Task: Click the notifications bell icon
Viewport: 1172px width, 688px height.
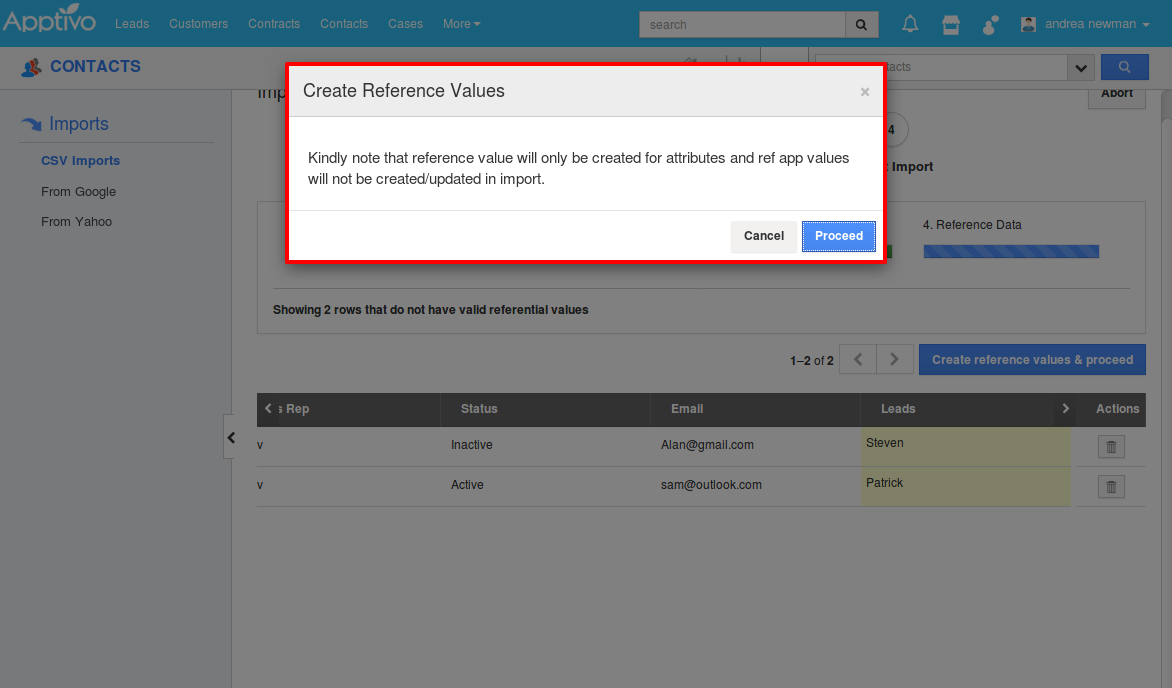Action: pos(910,24)
